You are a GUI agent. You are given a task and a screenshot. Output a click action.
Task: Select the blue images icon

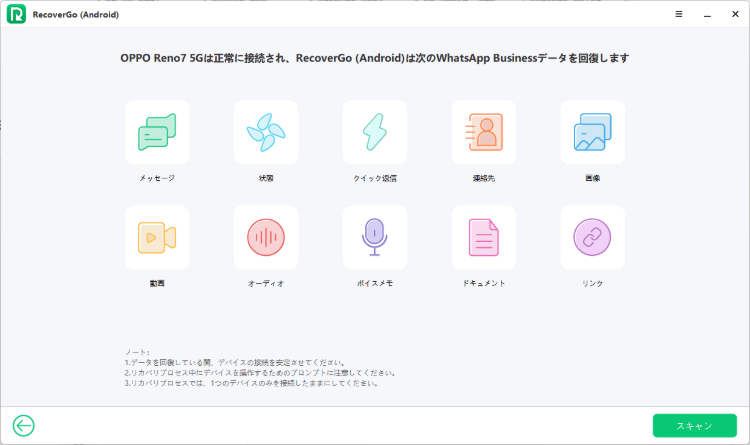(593, 132)
